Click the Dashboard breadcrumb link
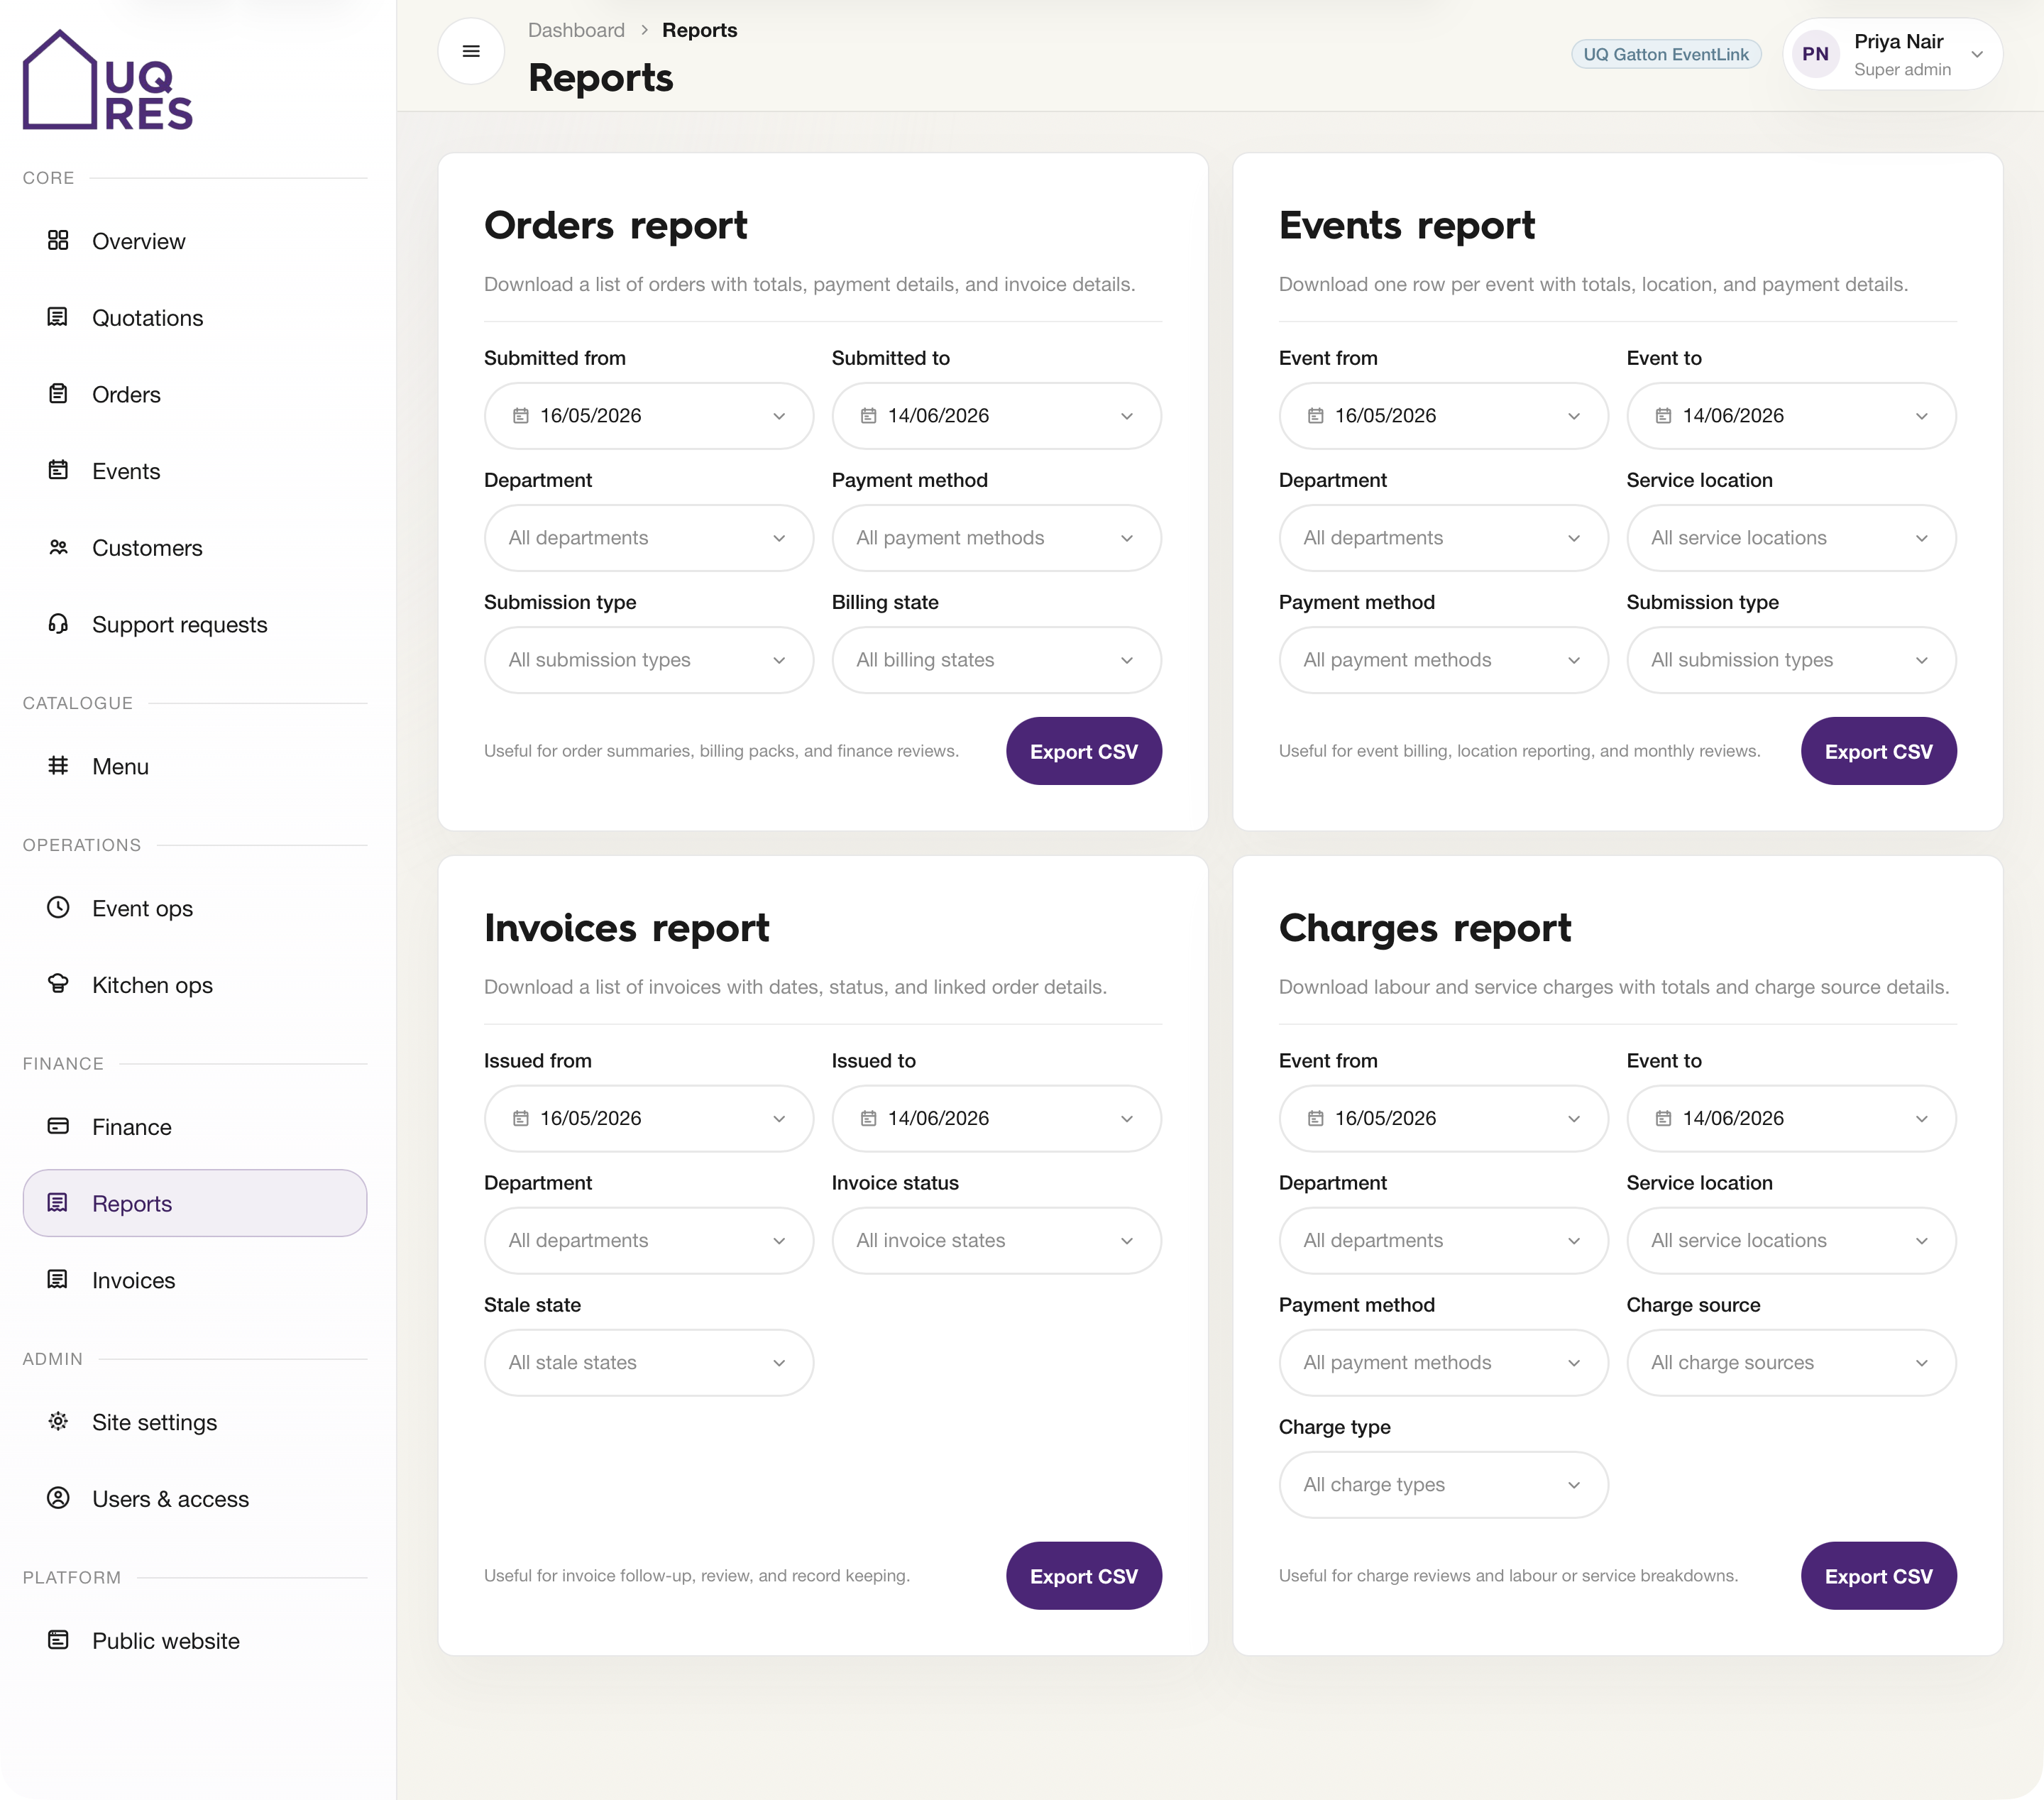 (576, 30)
